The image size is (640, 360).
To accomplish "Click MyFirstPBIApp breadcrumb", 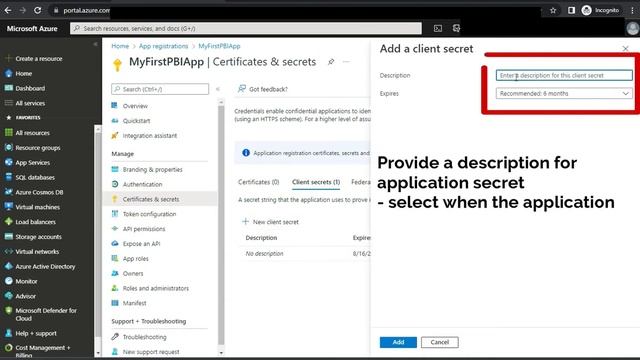I will 219,46.
